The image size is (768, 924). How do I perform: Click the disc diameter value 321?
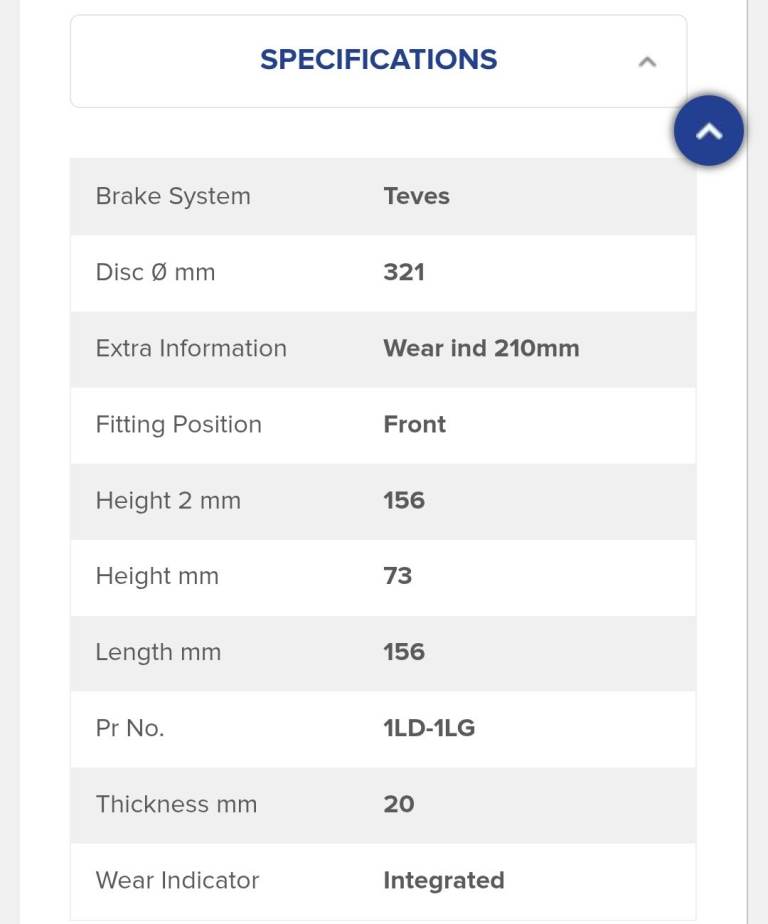pyautogui.click(x=404, y=272)
